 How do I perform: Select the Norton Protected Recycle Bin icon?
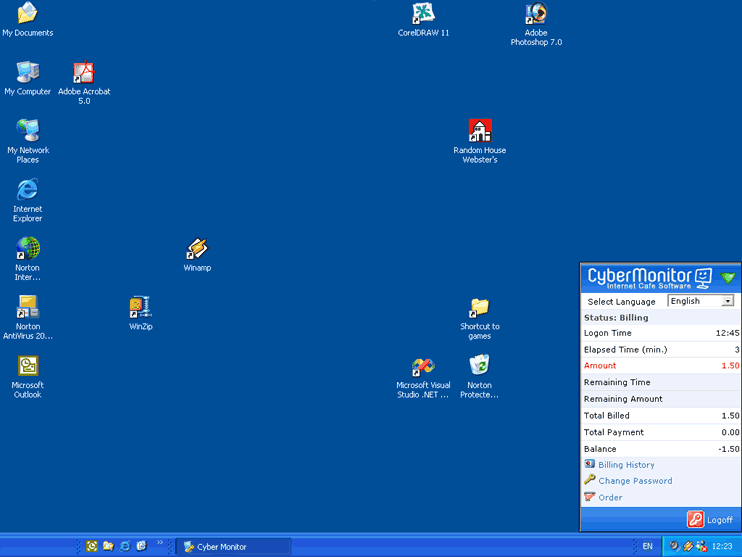point(479,377)
